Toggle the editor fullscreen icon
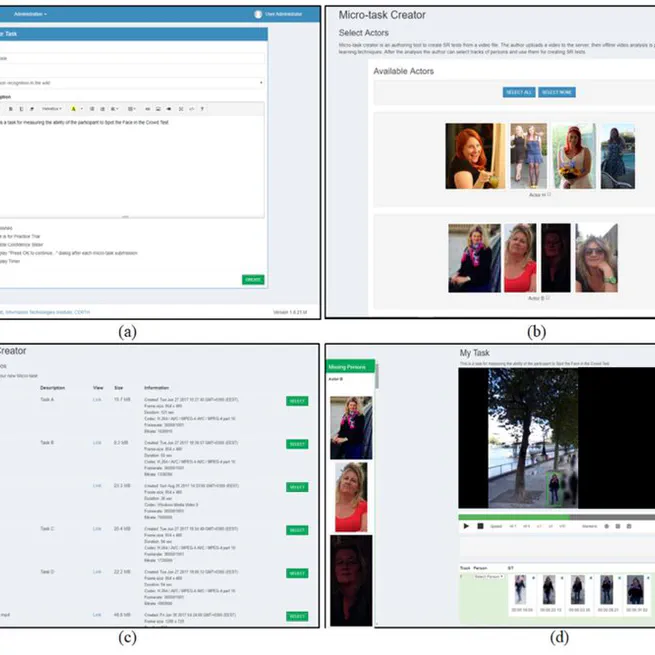 coord(181,109)
